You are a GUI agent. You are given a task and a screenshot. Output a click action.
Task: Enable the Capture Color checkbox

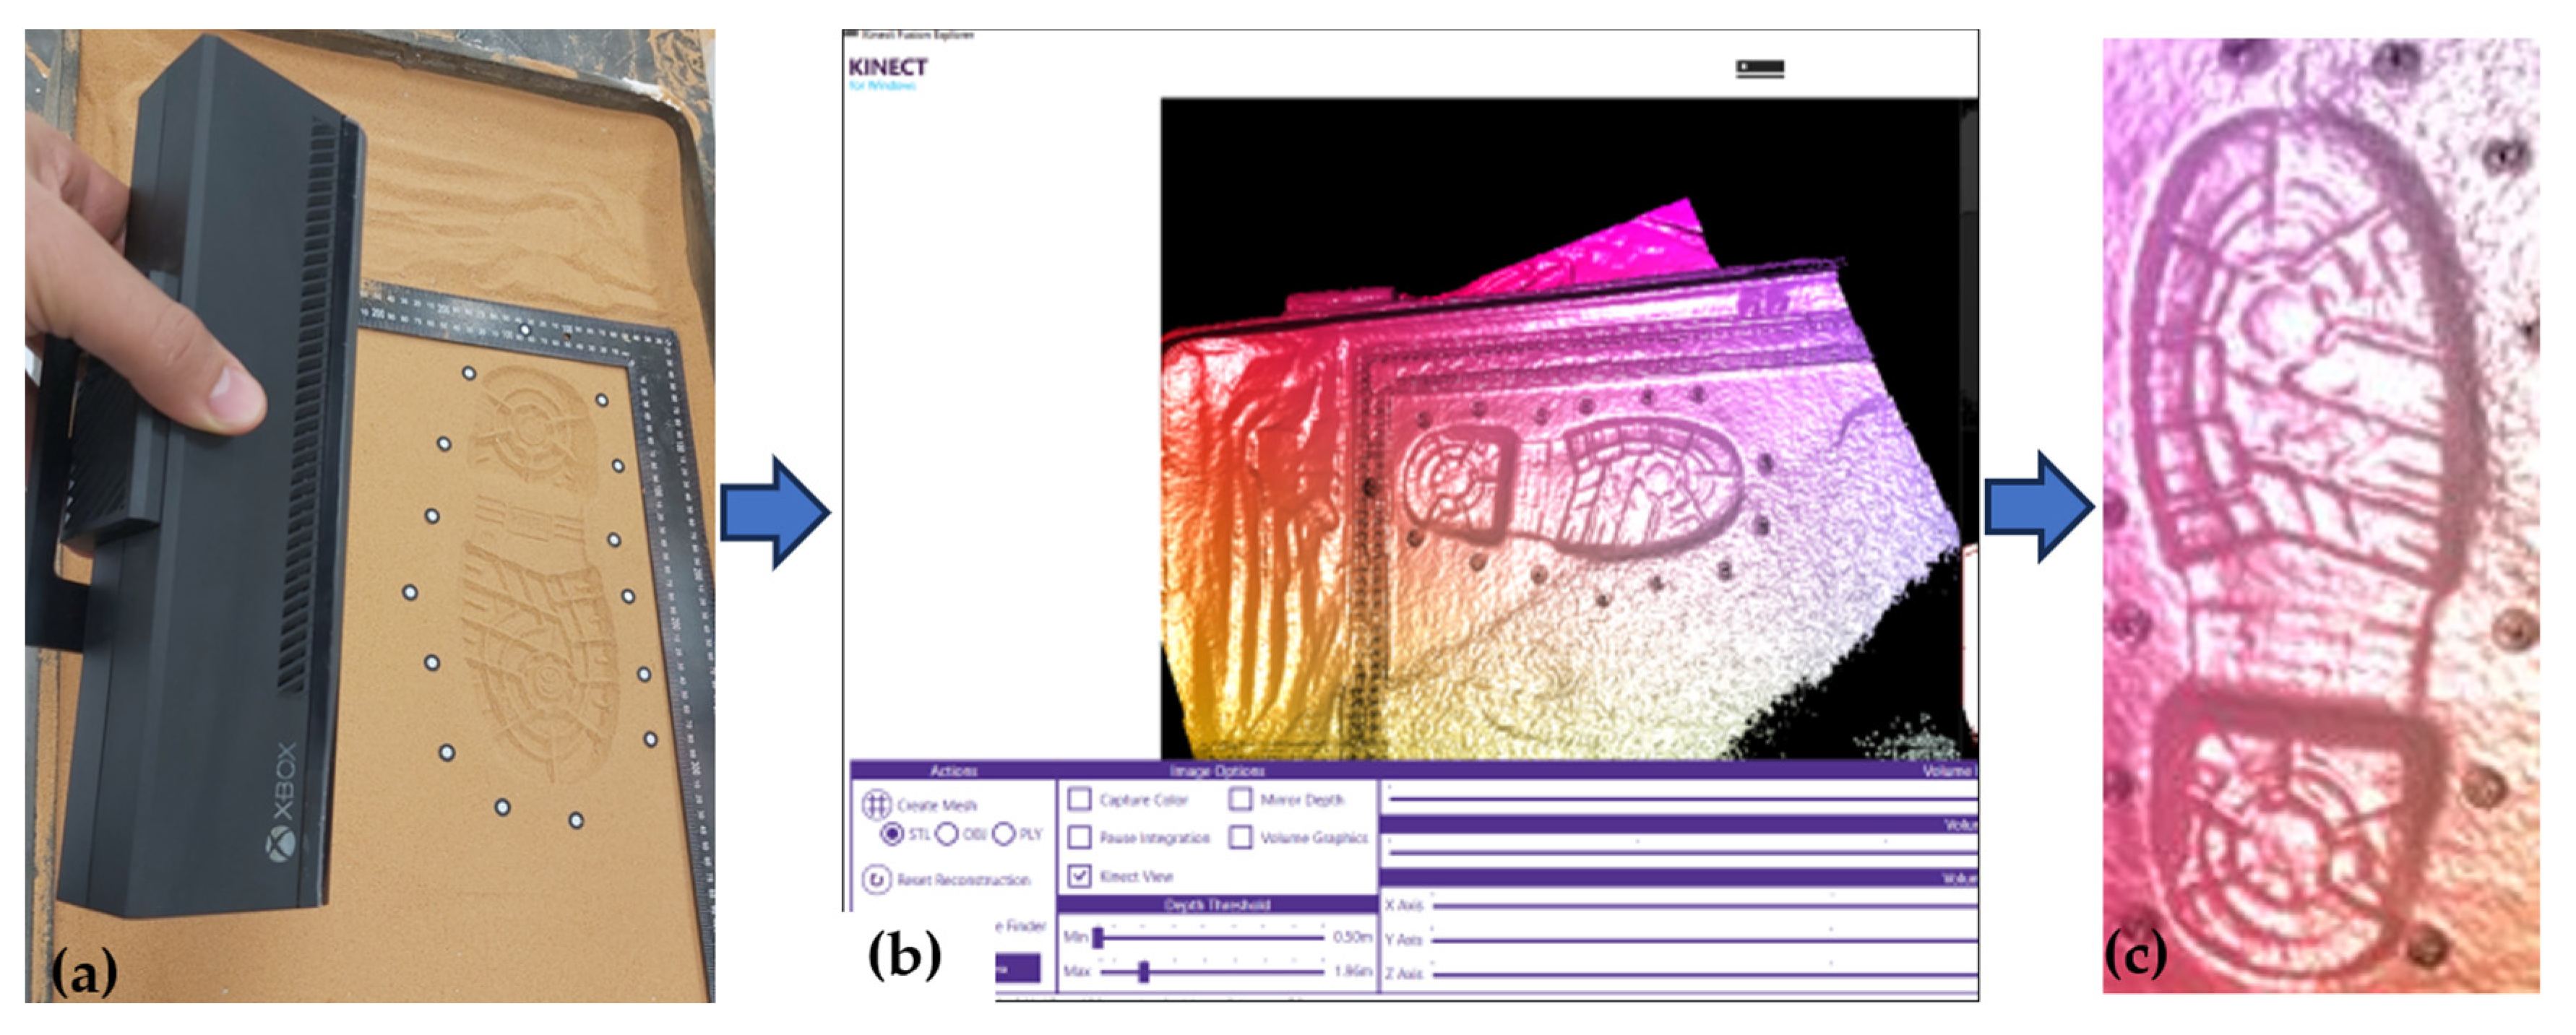pyautogui.click(x=1079, y=800)
